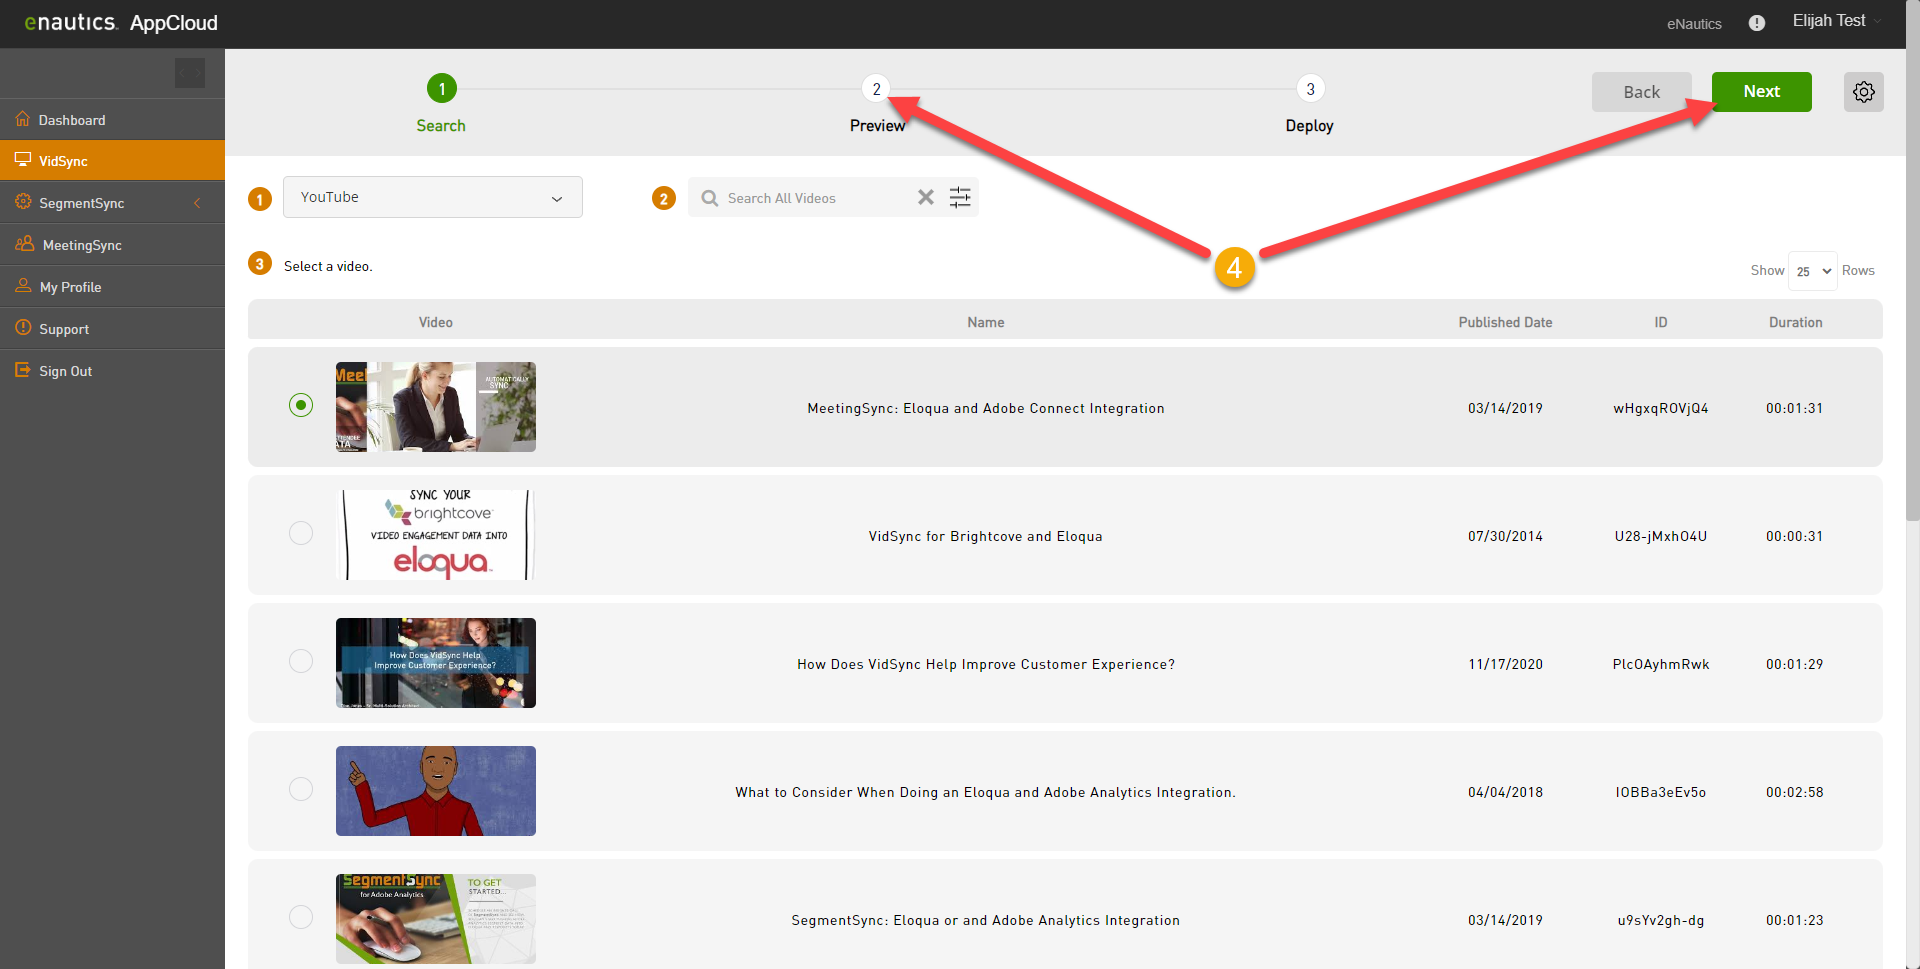Image resolution: width=1920 pixels, height=969 pixels.
Task: Open My Profile in sidebar
Action: 112,286
